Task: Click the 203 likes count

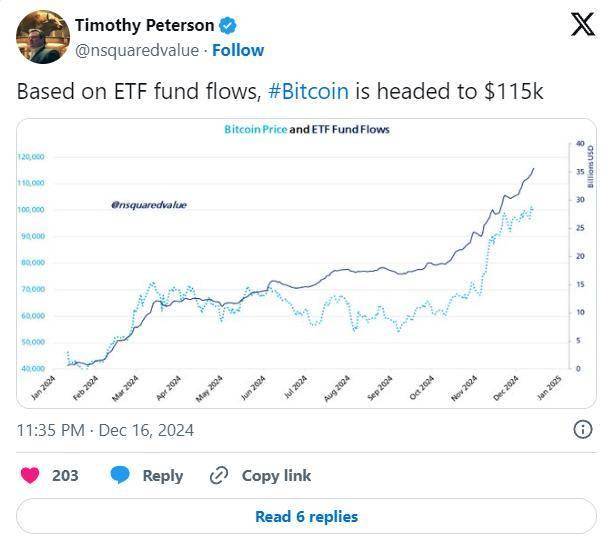Action: click(x=65, y=476)
